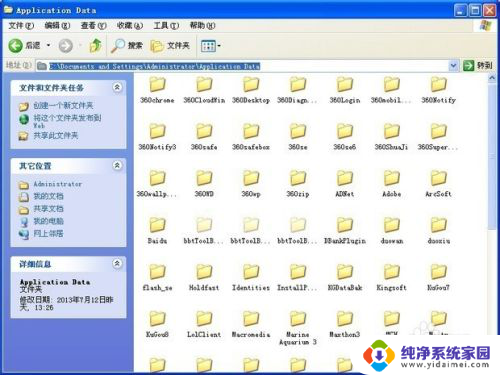Click 共享此文件夹 link
The height and width of the screenshot is (375, 500).
[x=55, y=136]
